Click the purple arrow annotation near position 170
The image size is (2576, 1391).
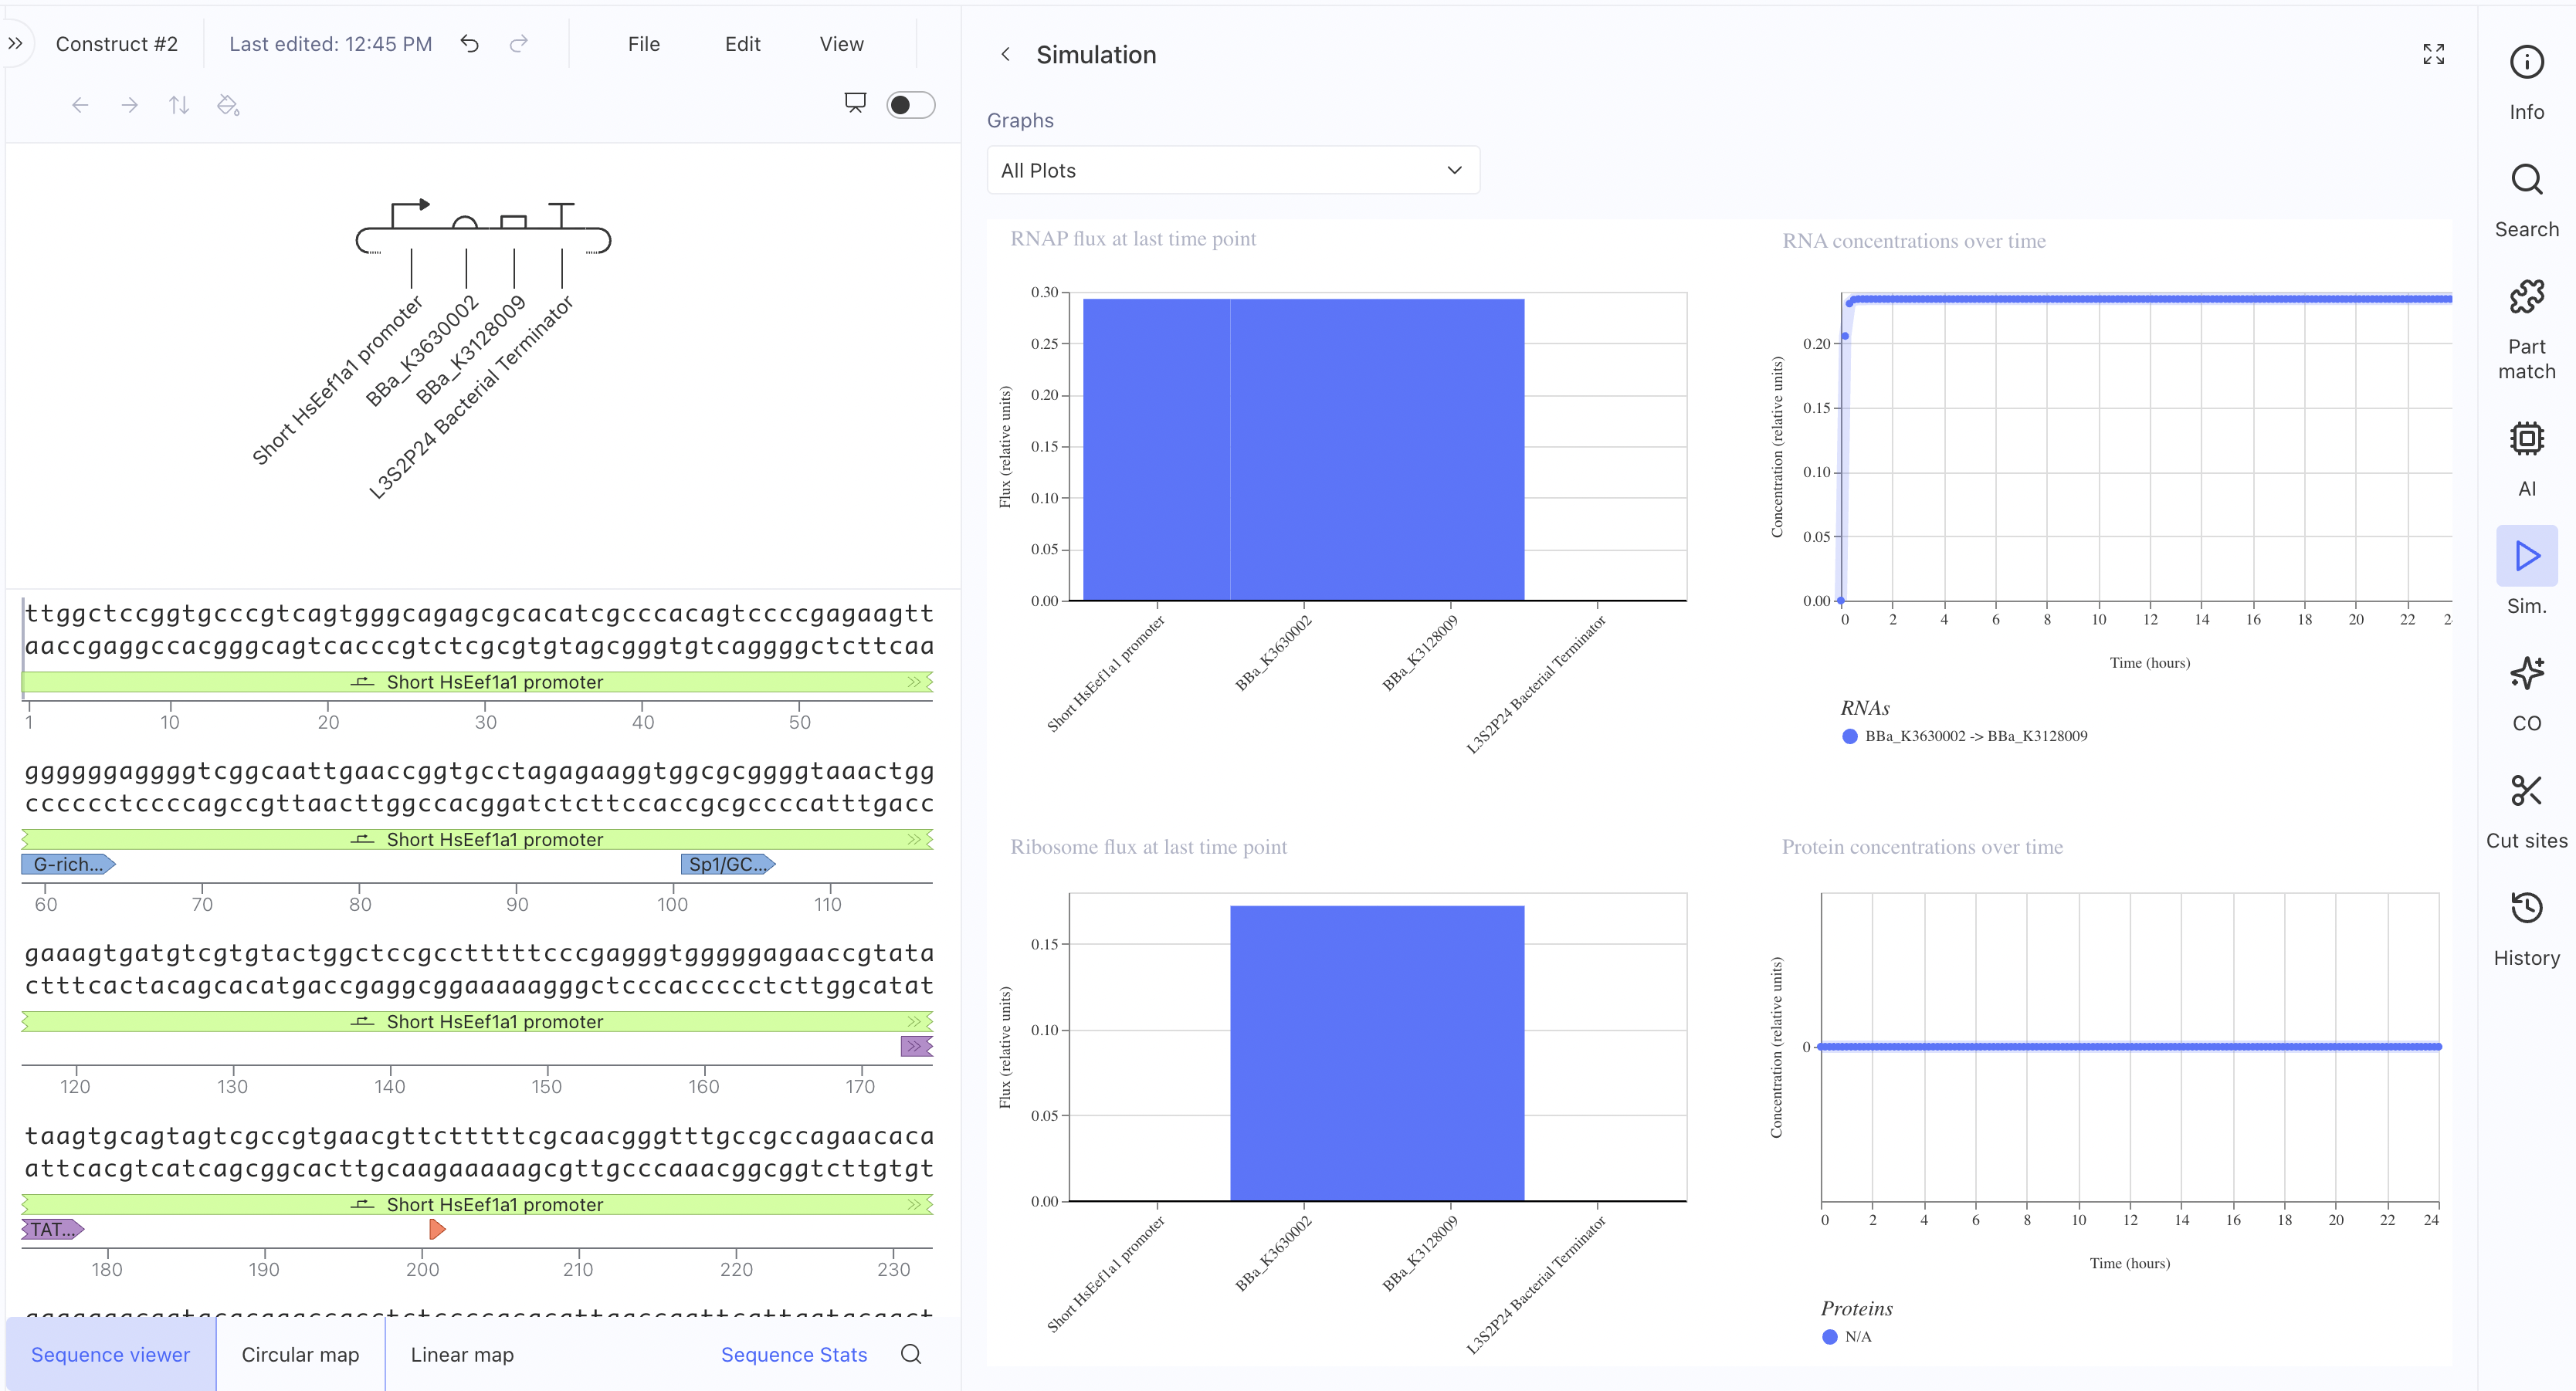[917, 1046]
